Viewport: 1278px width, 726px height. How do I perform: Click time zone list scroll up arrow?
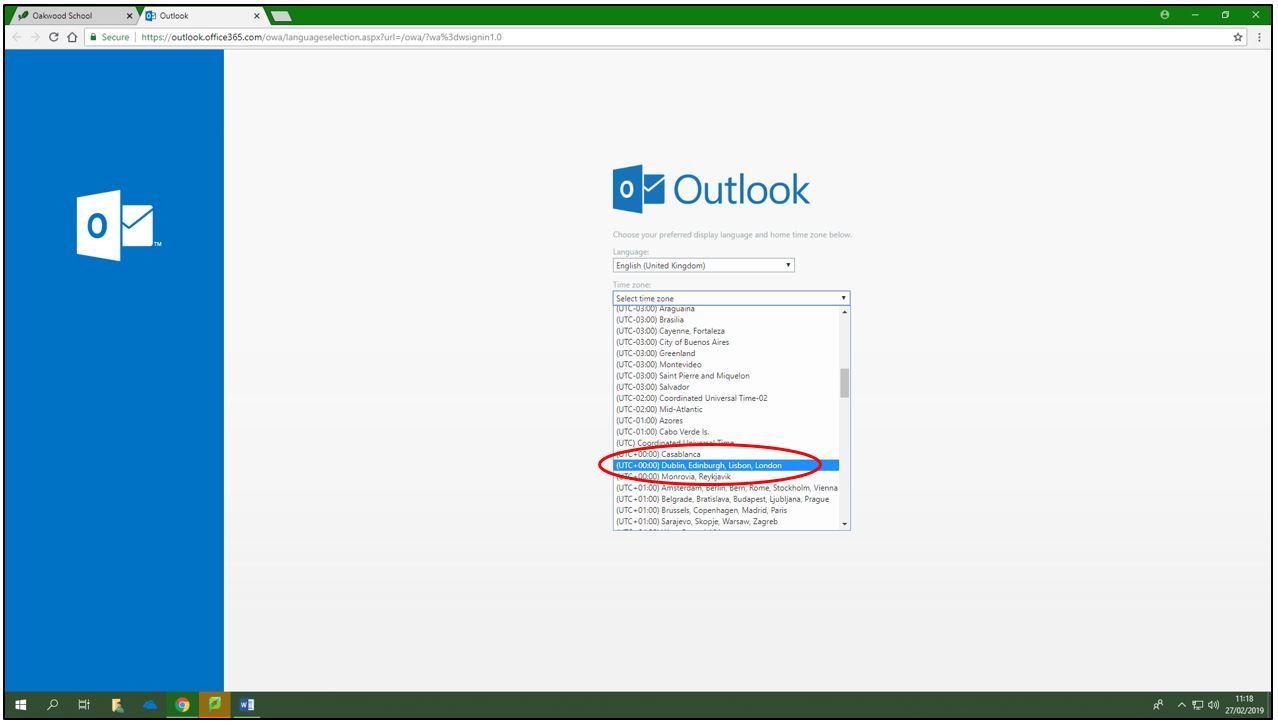click(845, 312)
